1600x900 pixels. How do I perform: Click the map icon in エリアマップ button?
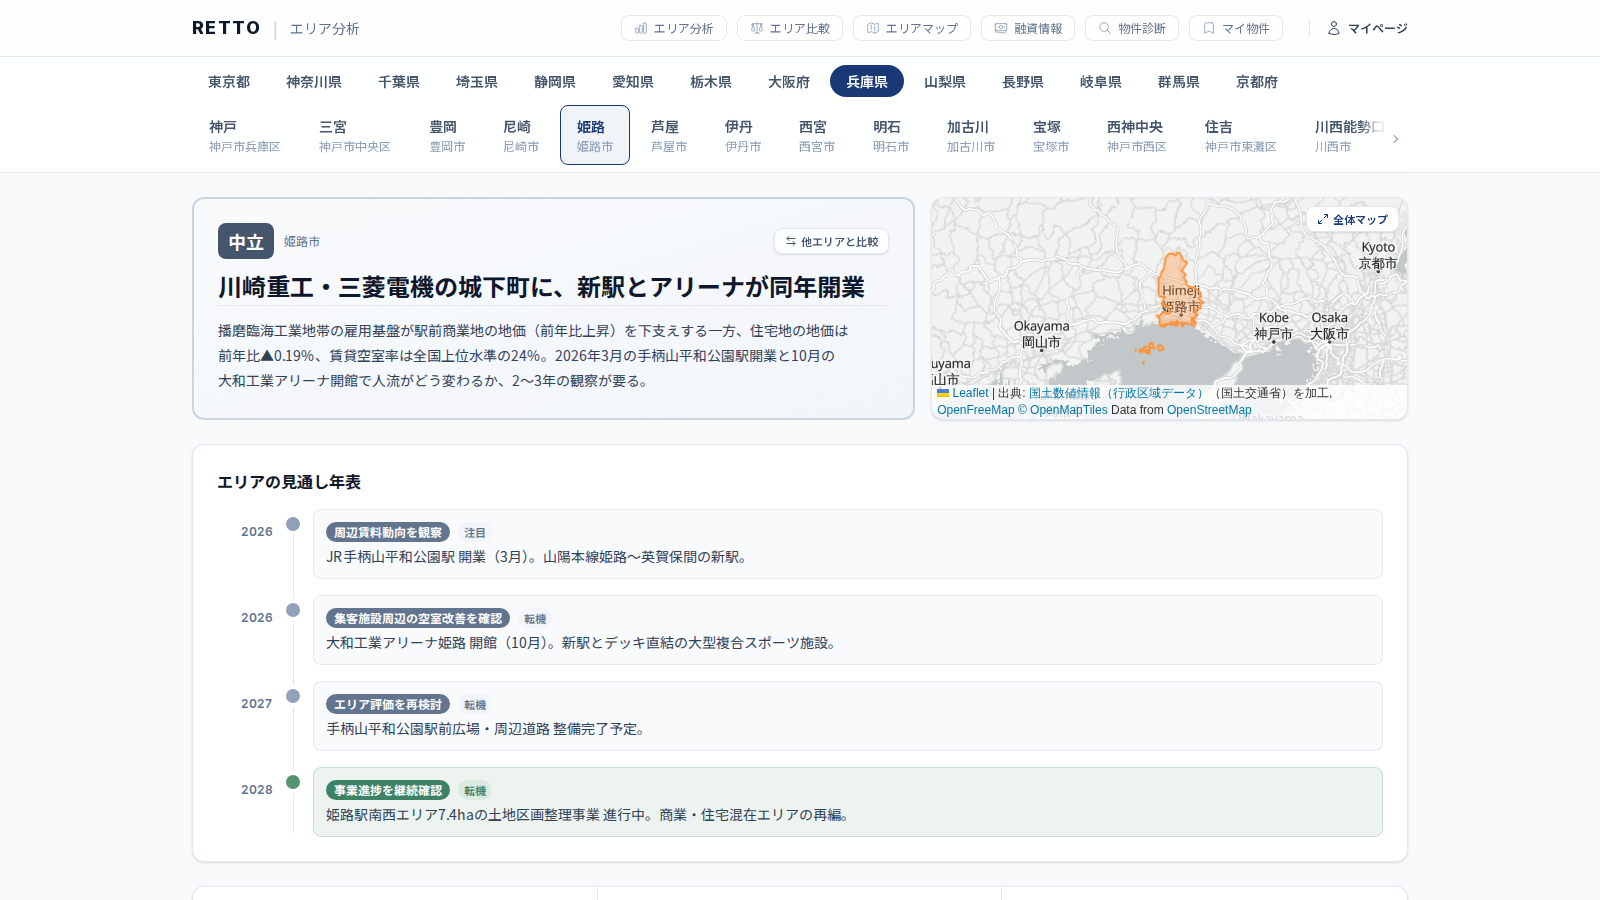[x=873, y=28]
